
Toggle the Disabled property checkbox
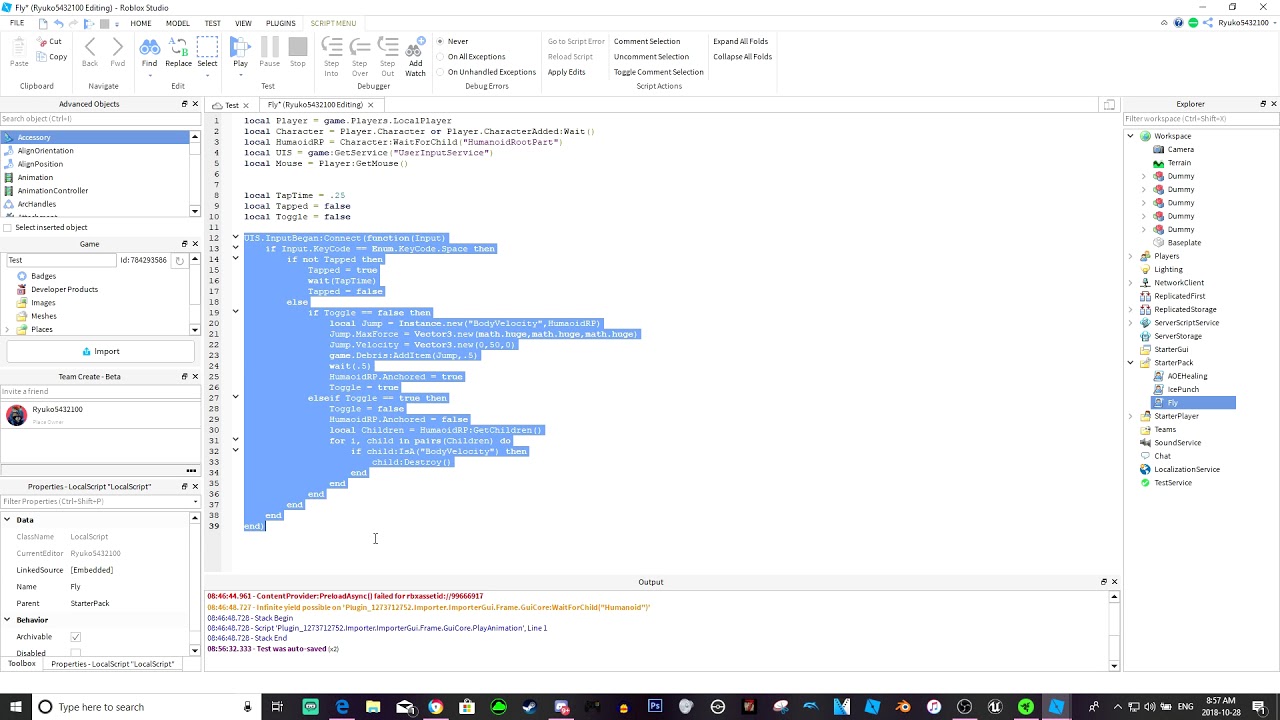coord(76,653)
